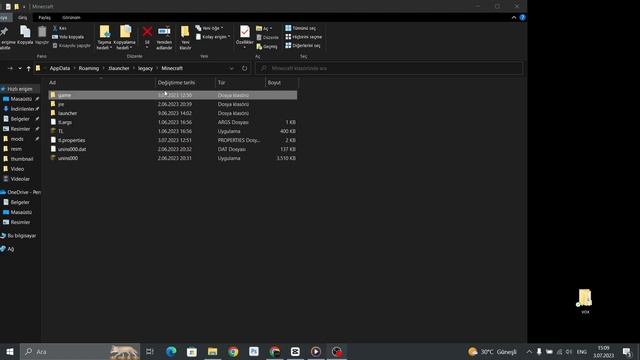
Task: Click the forward navigation arrow
Action: click(x=10, y=68)
